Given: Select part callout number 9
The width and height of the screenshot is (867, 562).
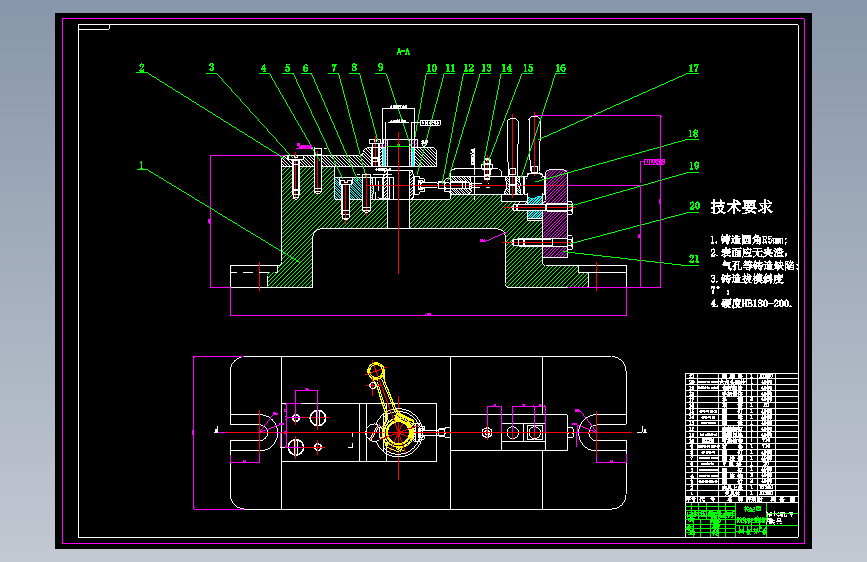Looking at the screenshot, I should pos(380,67).
